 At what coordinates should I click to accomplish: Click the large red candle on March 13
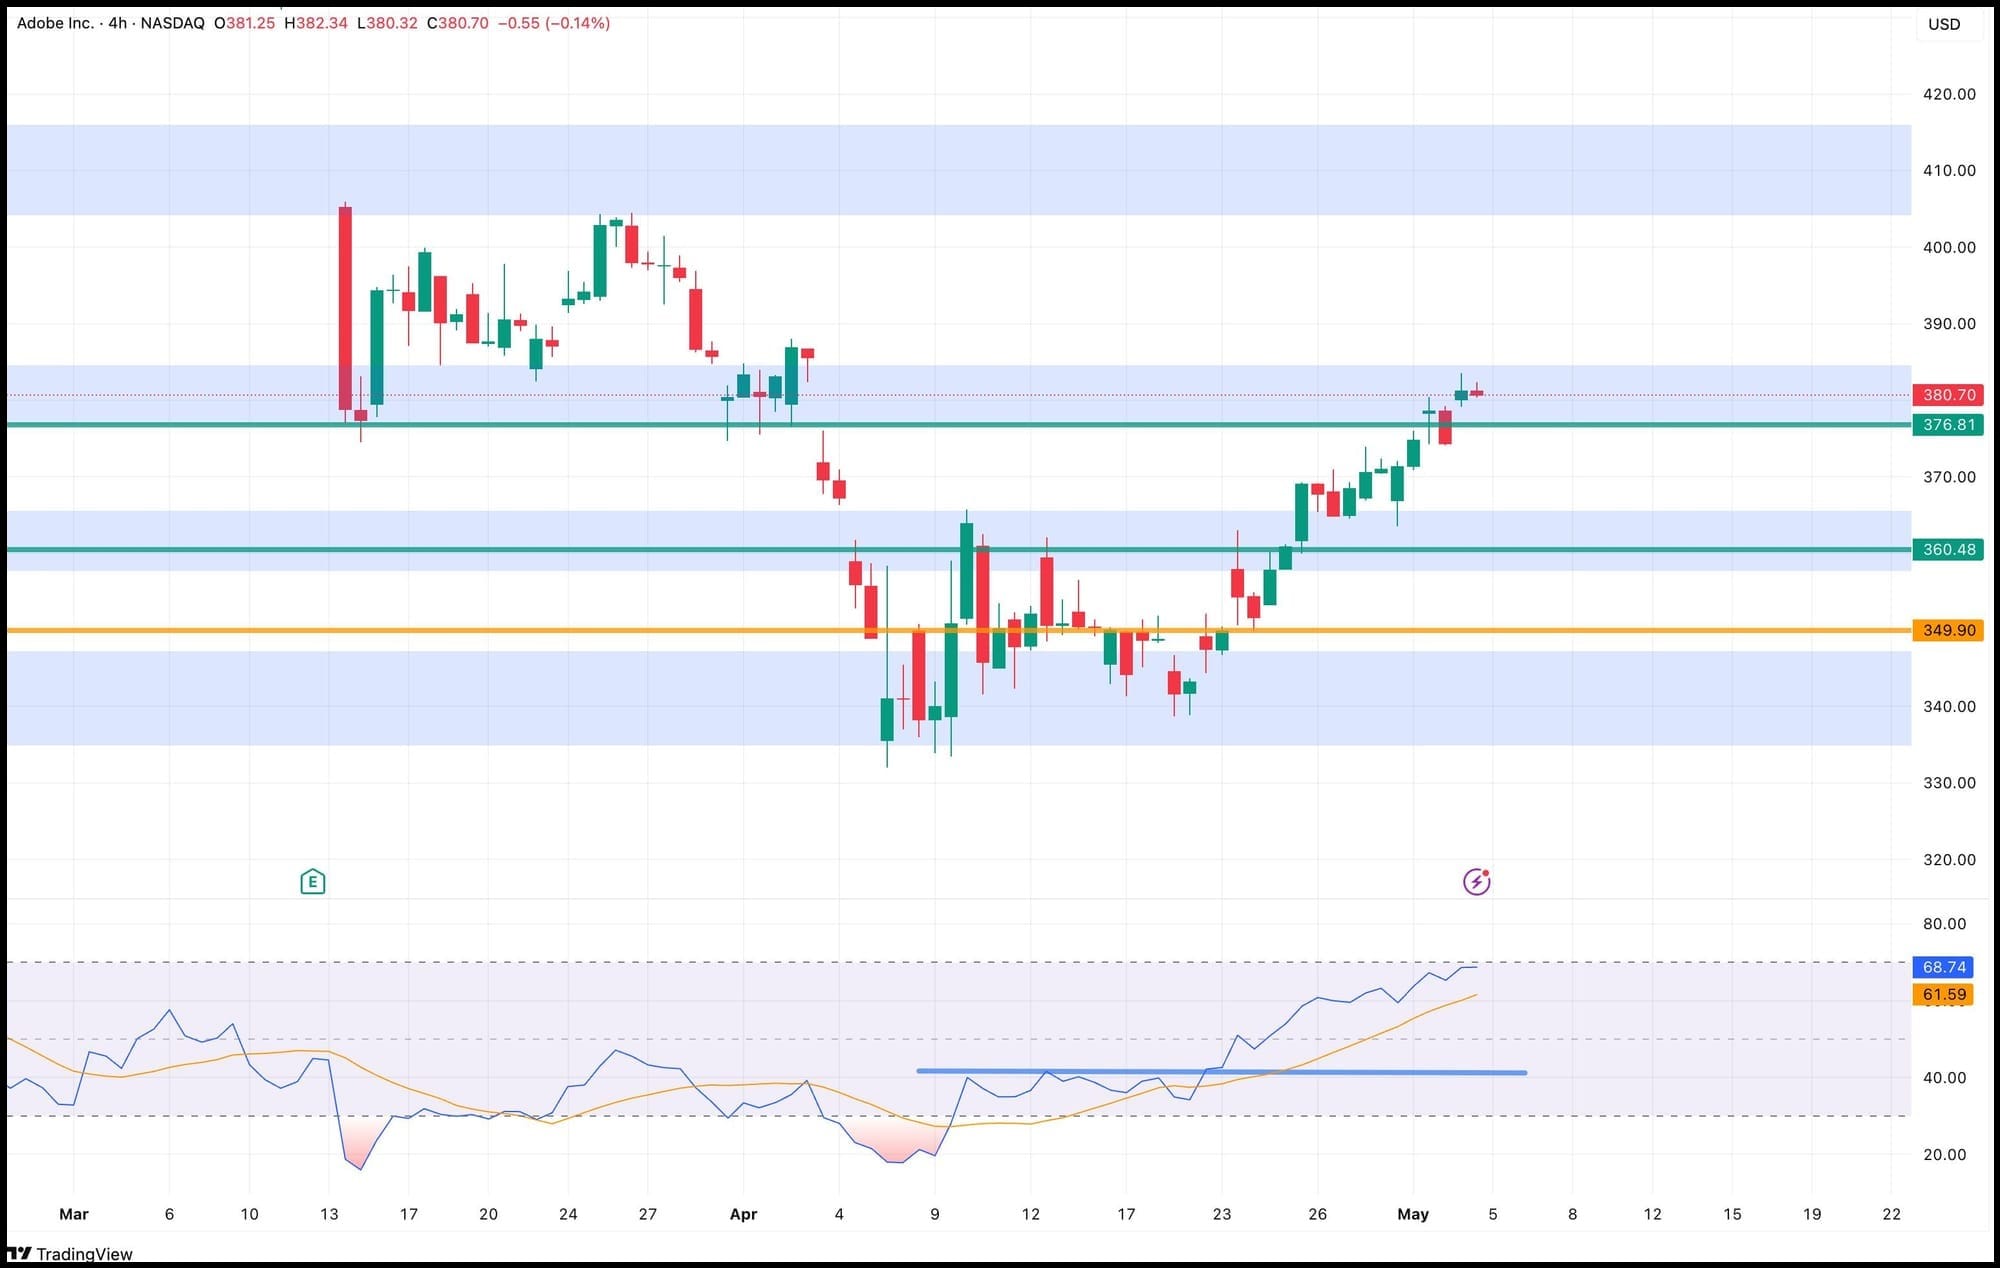pyautogui.click(x=345, y=308)
